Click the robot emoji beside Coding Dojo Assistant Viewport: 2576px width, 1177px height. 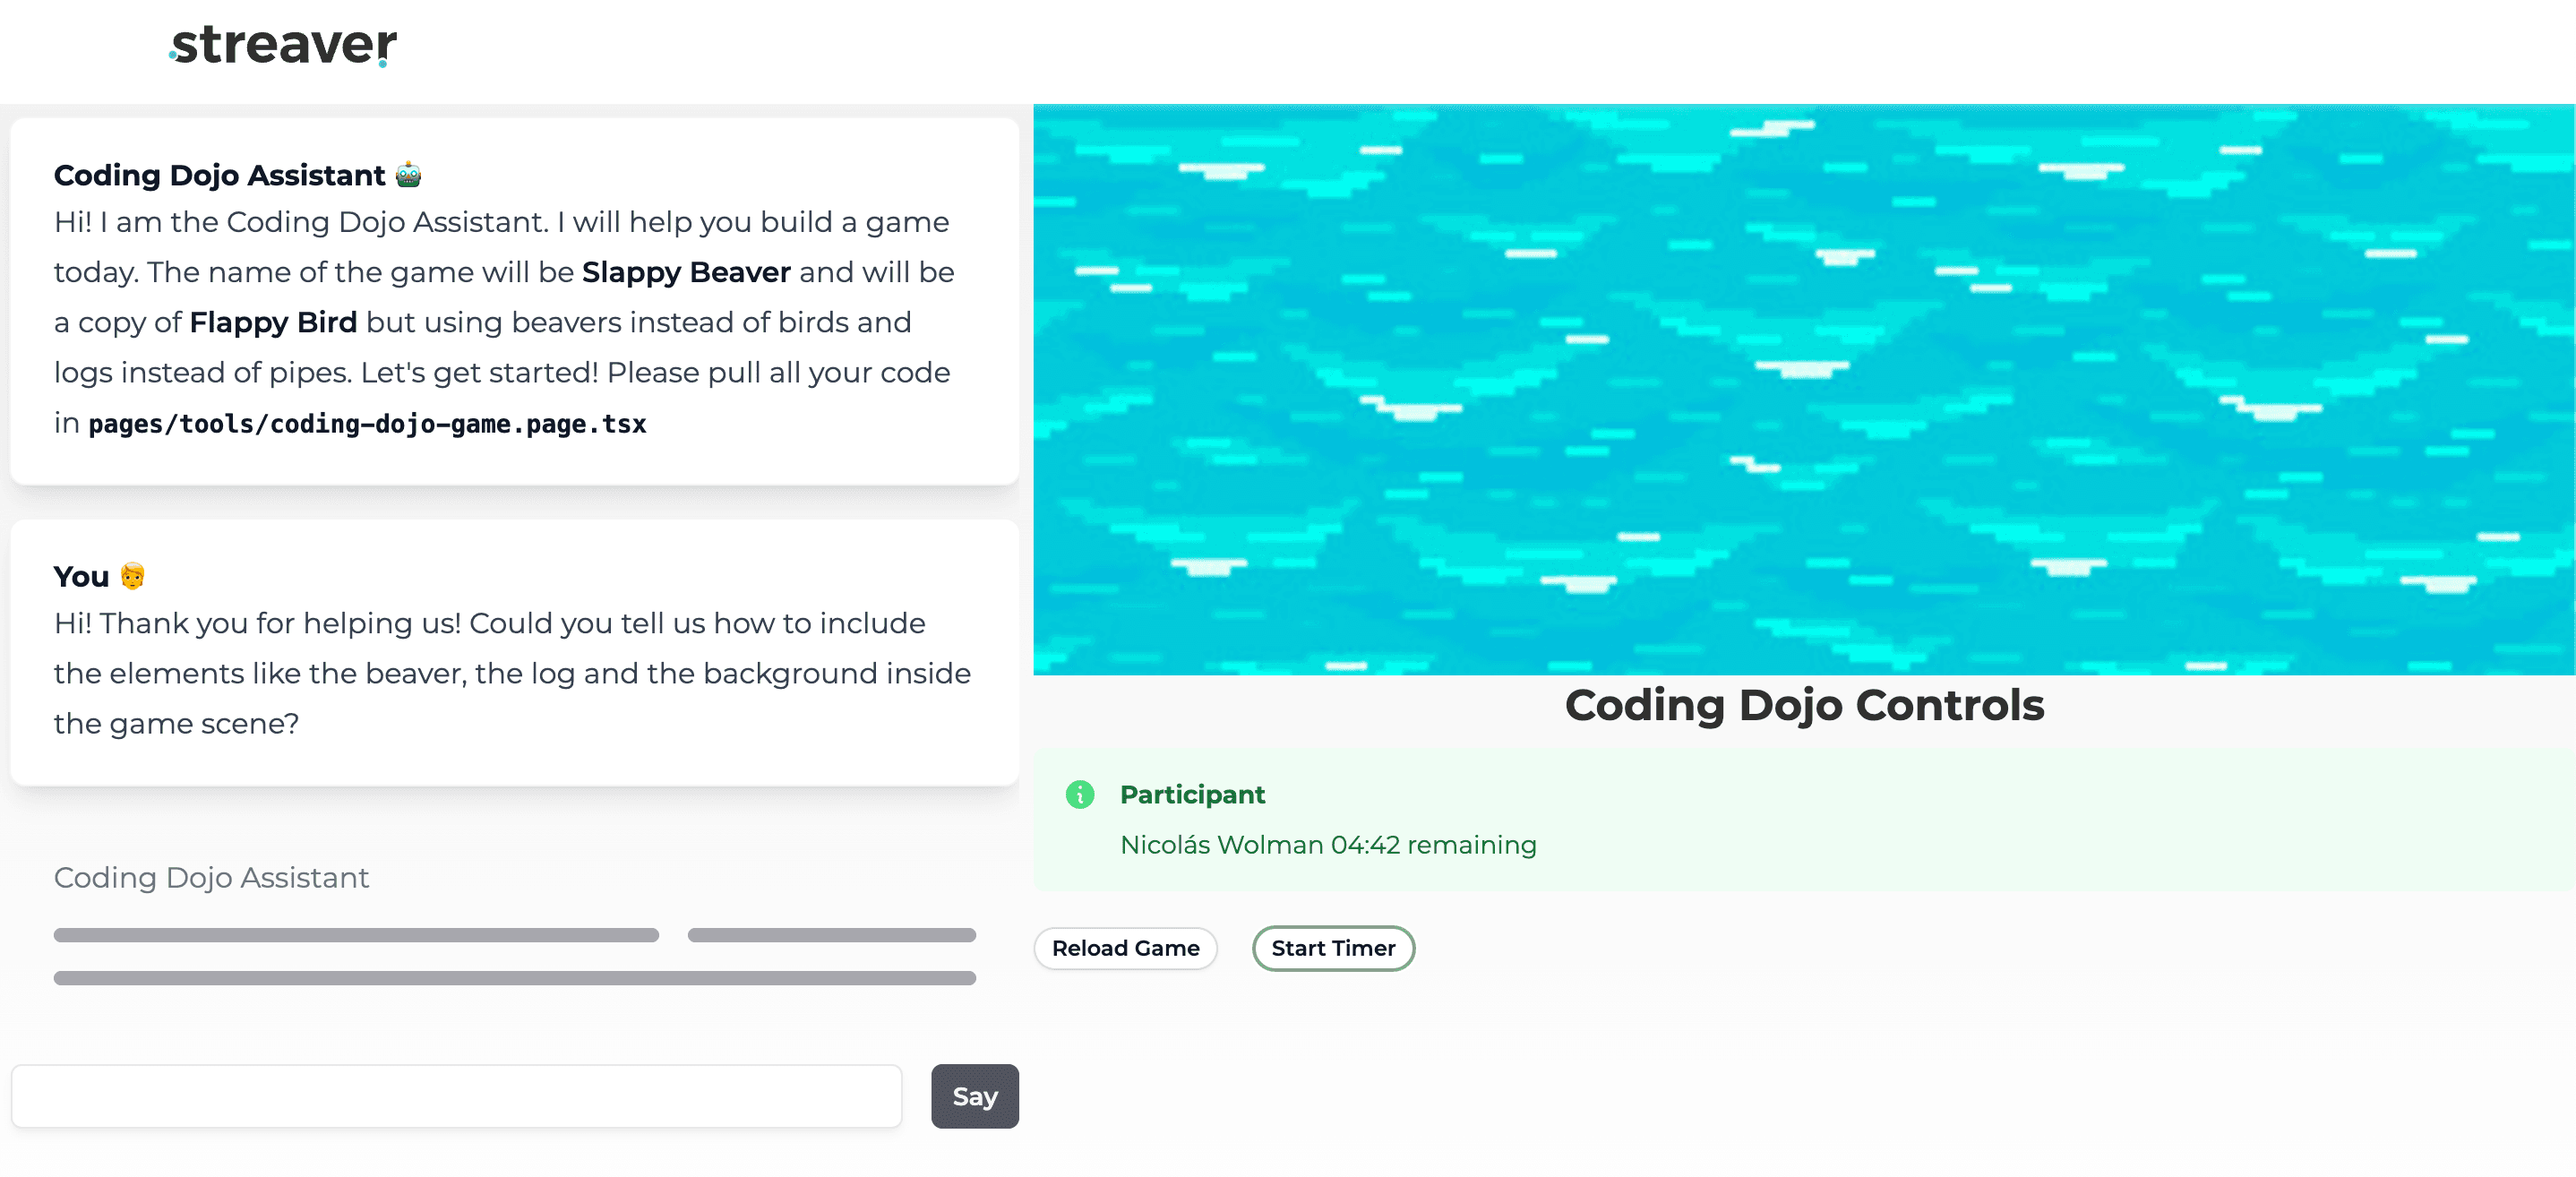(408, 175)
